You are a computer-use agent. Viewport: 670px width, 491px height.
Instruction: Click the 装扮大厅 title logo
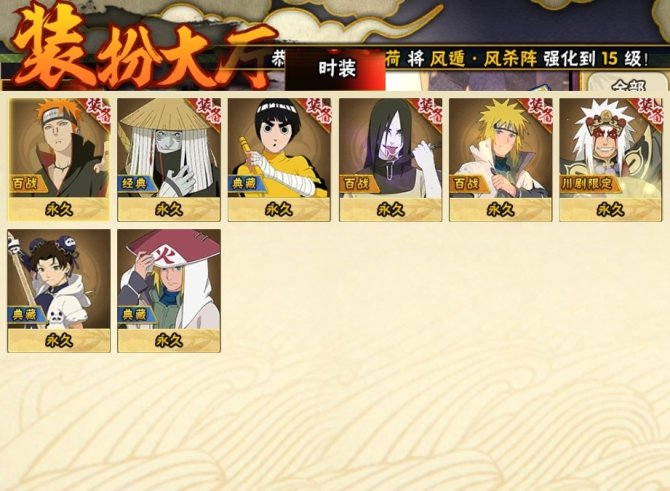tap(143, 46)
